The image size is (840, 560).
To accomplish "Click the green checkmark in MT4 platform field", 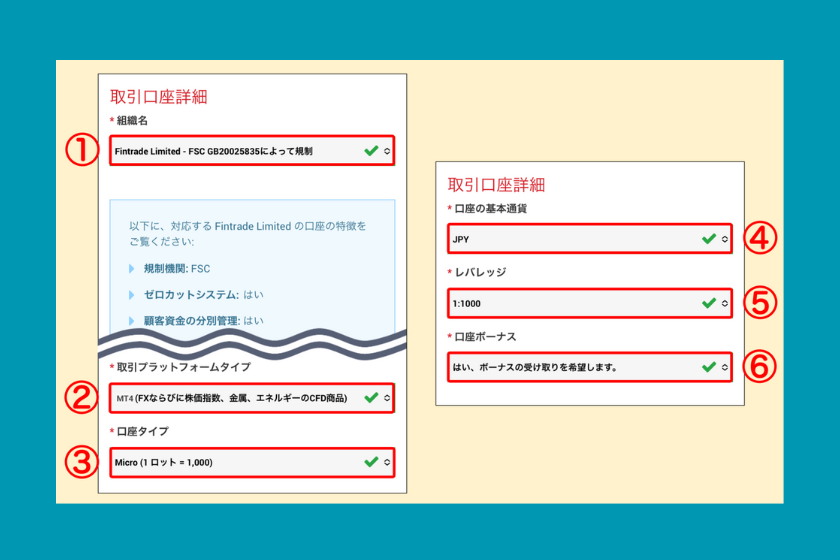I will tap(371, 398).
